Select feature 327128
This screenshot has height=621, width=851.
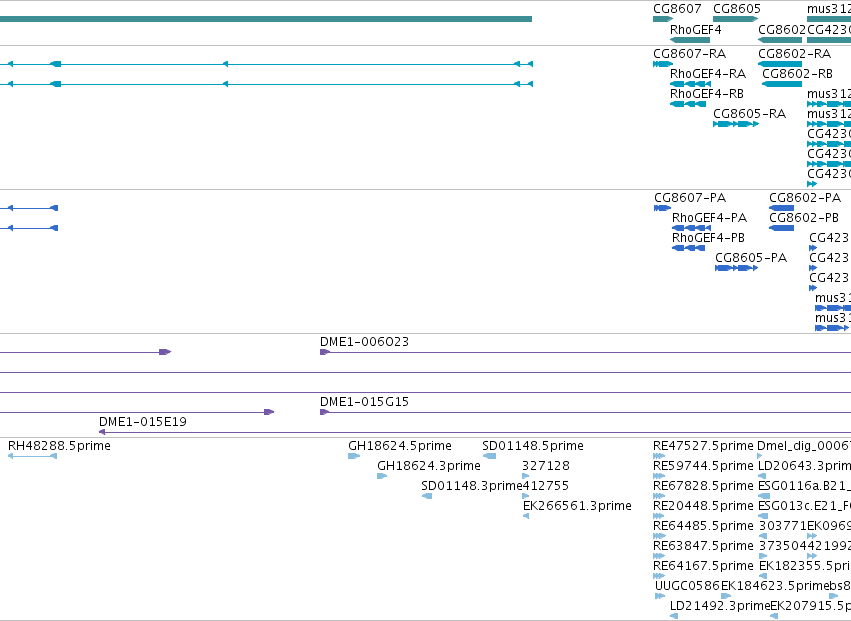pyautogui.click(x=546, y=466)
